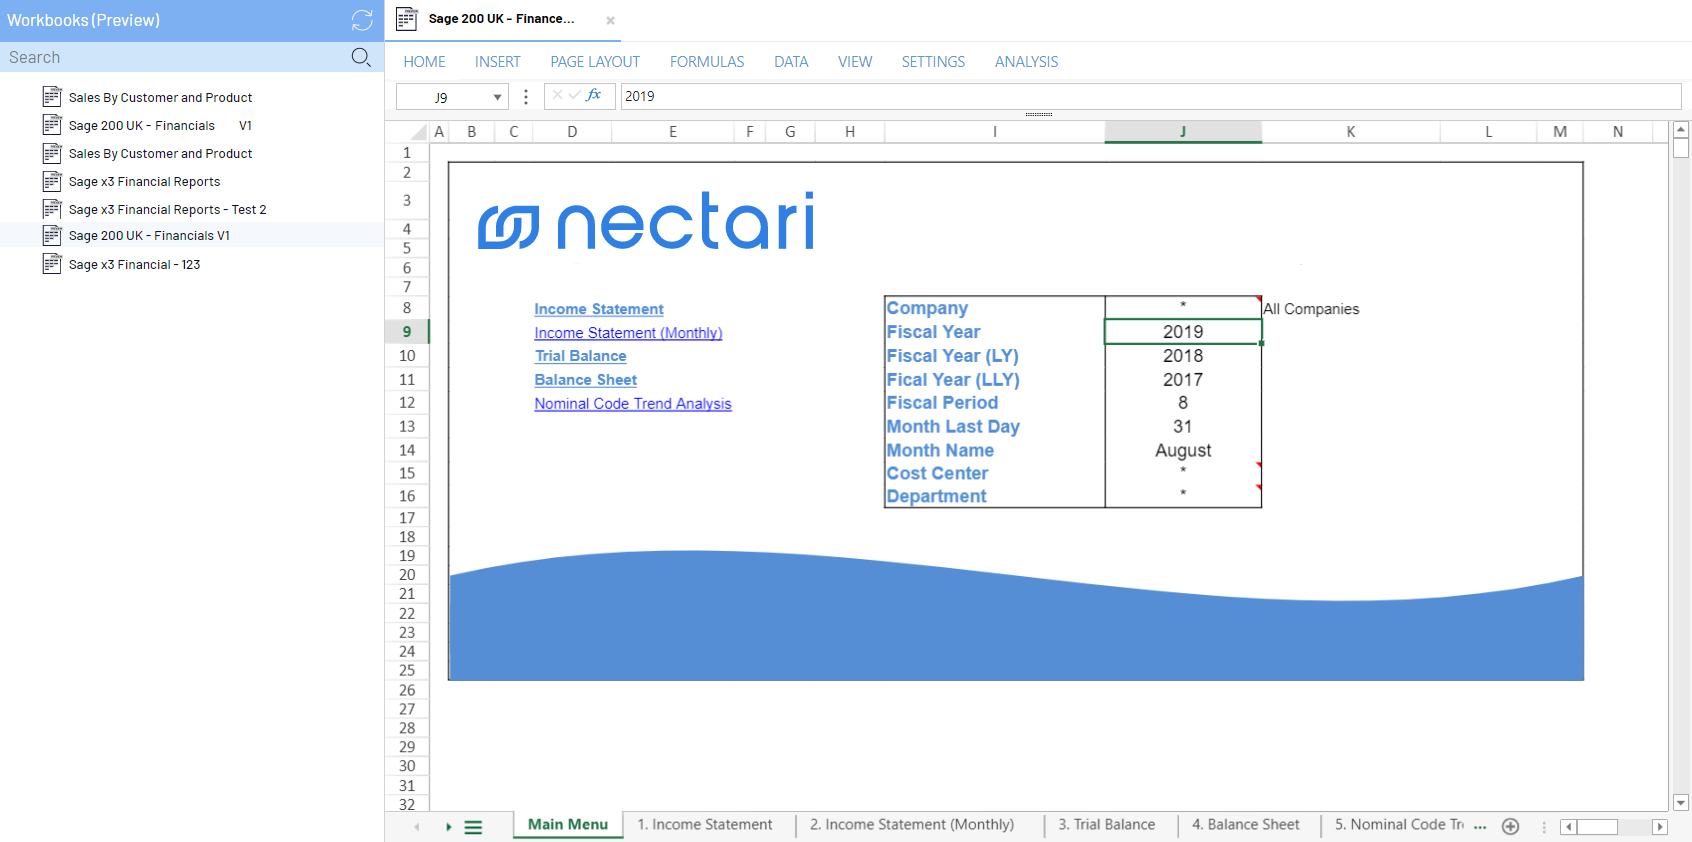Click vertical scrollbar up arrow
Image resolution: width=1692 pixels, height=842 pixels.
[1681, 129]
